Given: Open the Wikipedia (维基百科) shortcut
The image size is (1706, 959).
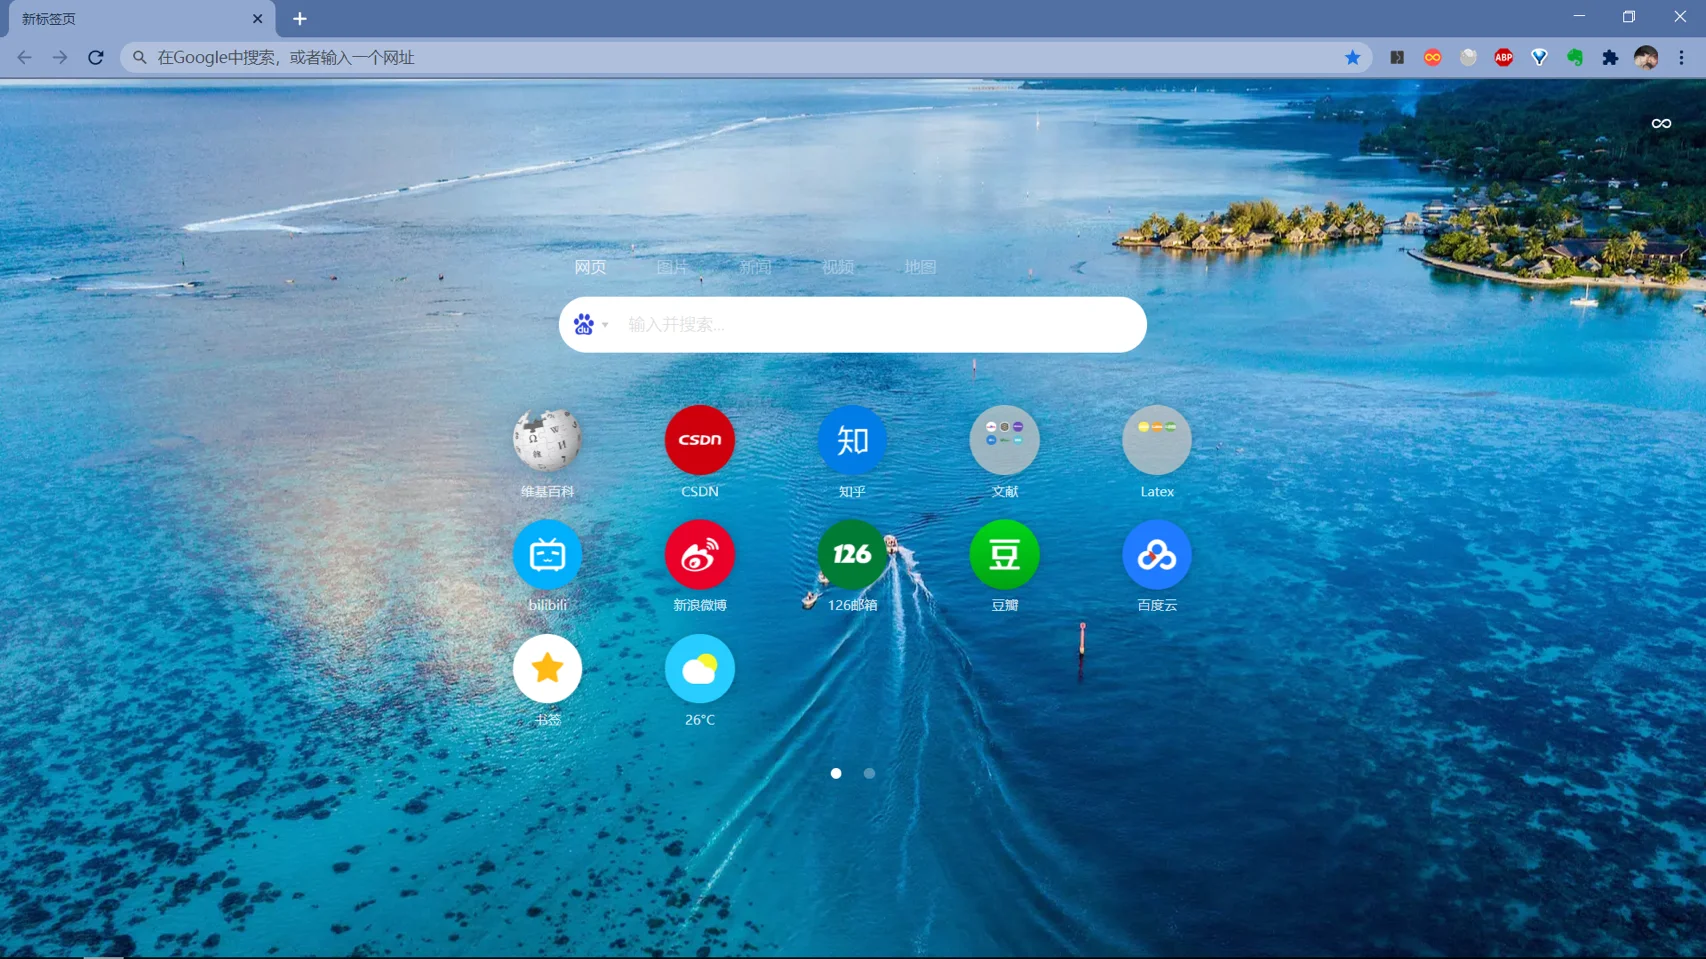Looking at the screenshot, I should (x=547, y=439).
